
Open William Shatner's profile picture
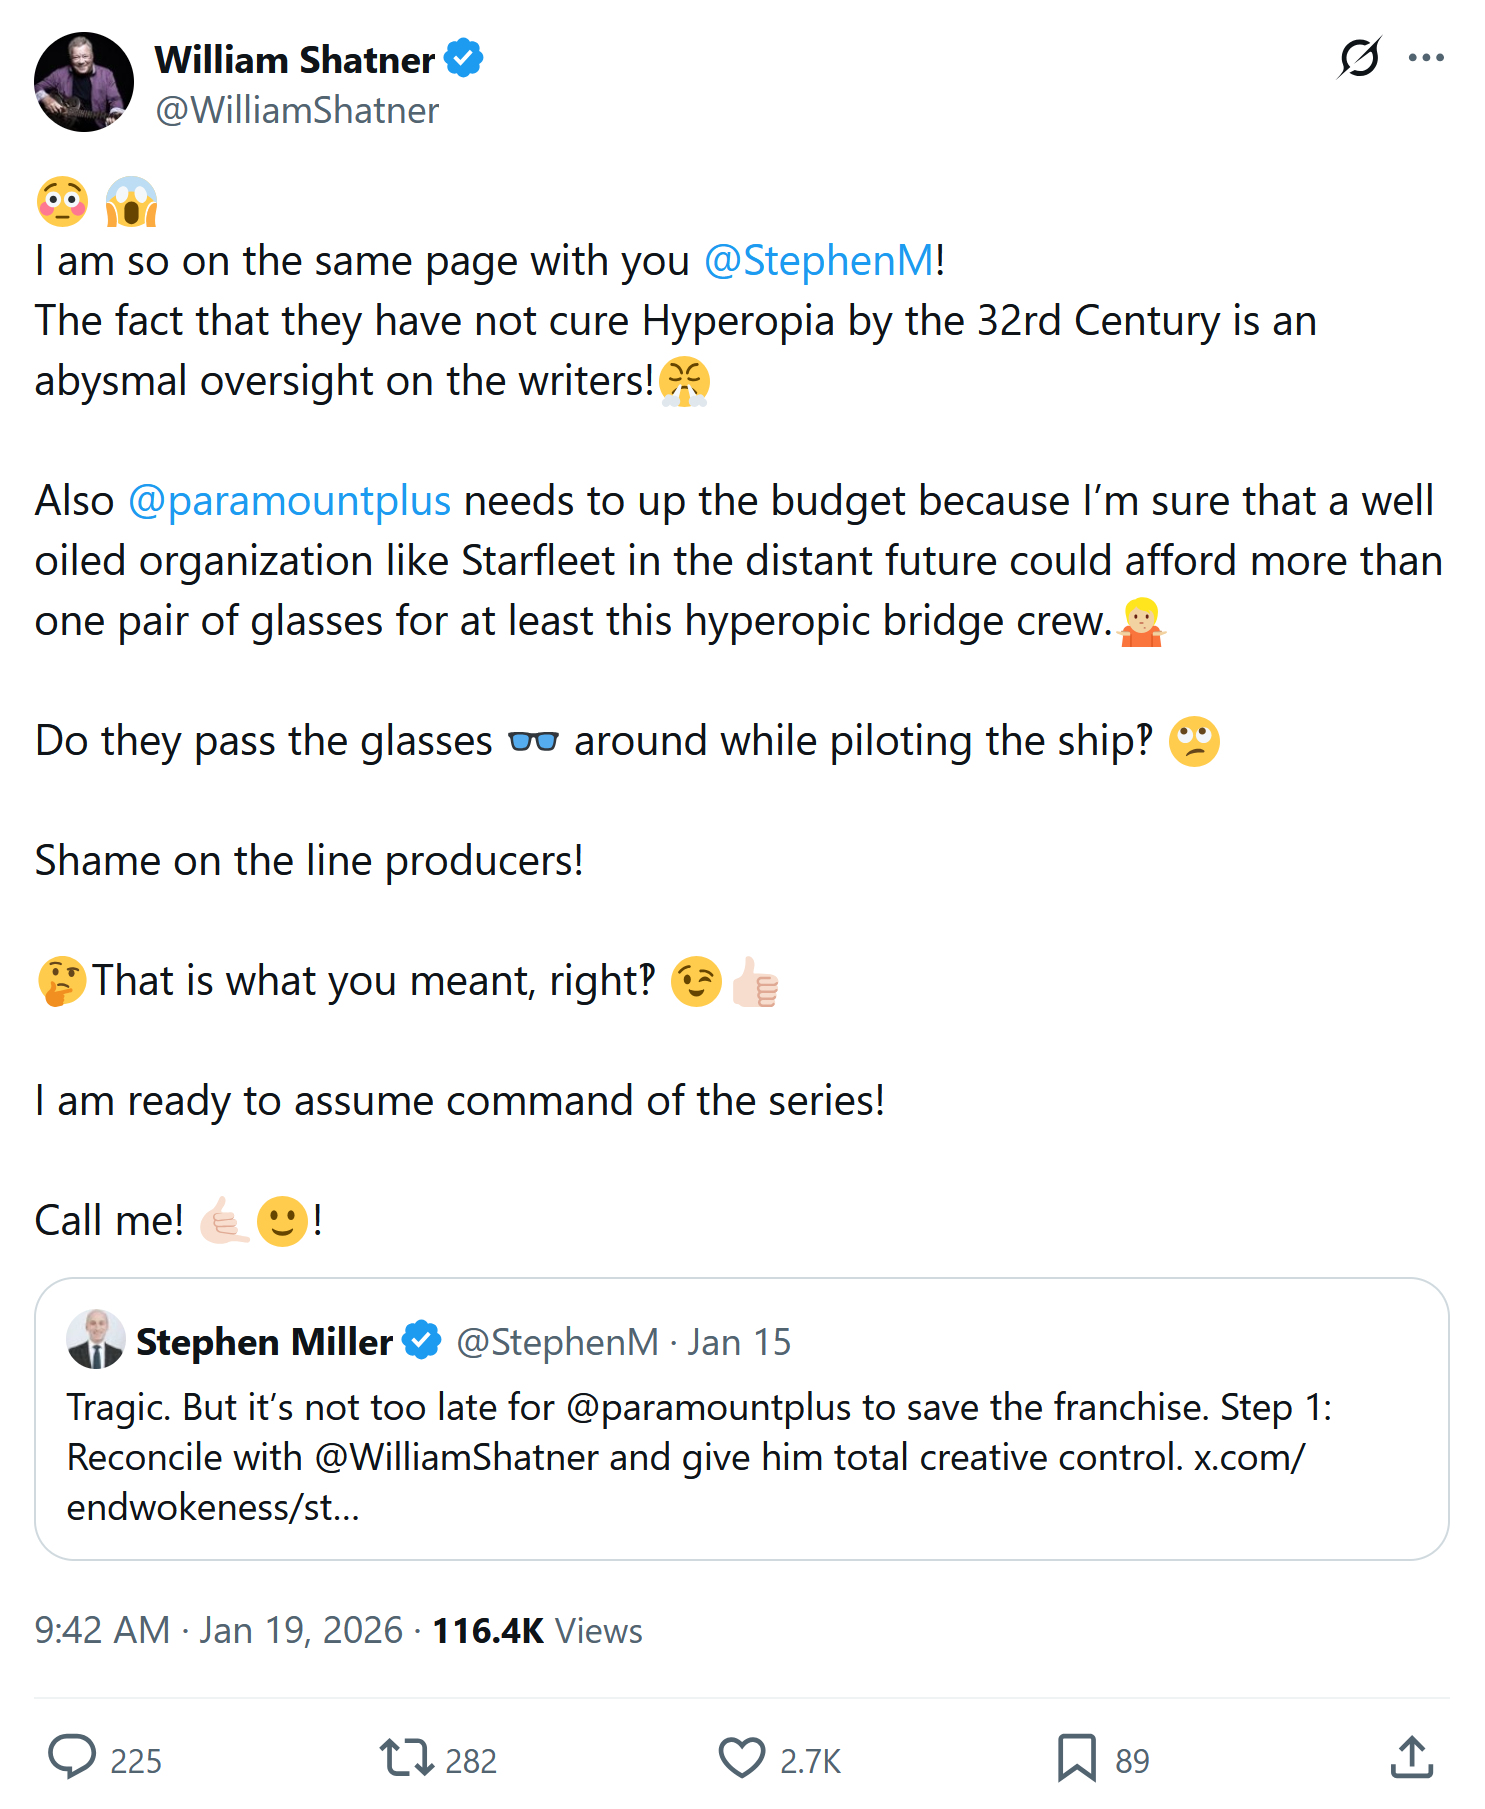click(84, 82)
